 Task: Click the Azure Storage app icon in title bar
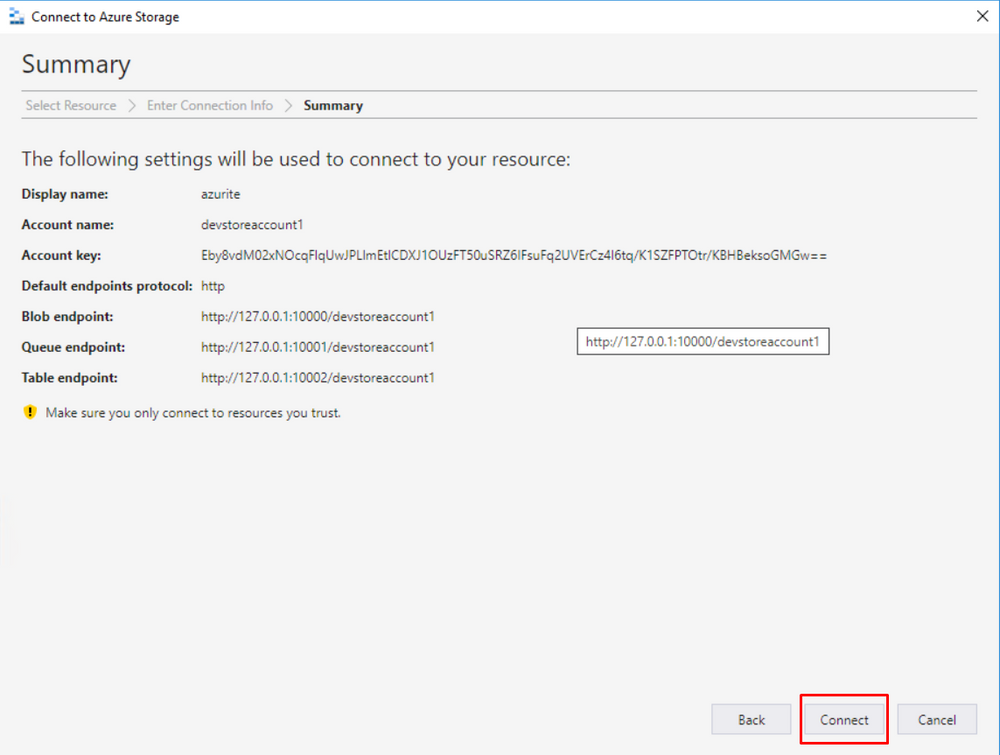[17, 17]
